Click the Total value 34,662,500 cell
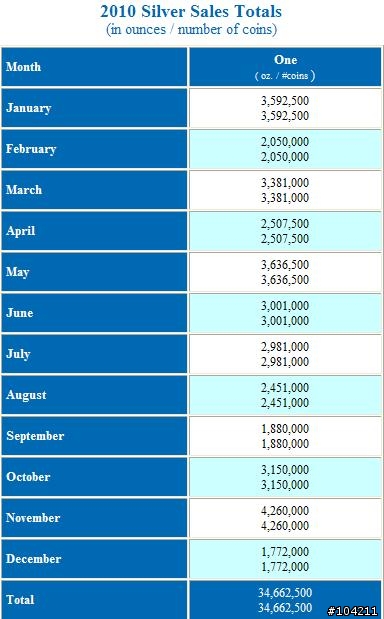 tap(285, 600)
